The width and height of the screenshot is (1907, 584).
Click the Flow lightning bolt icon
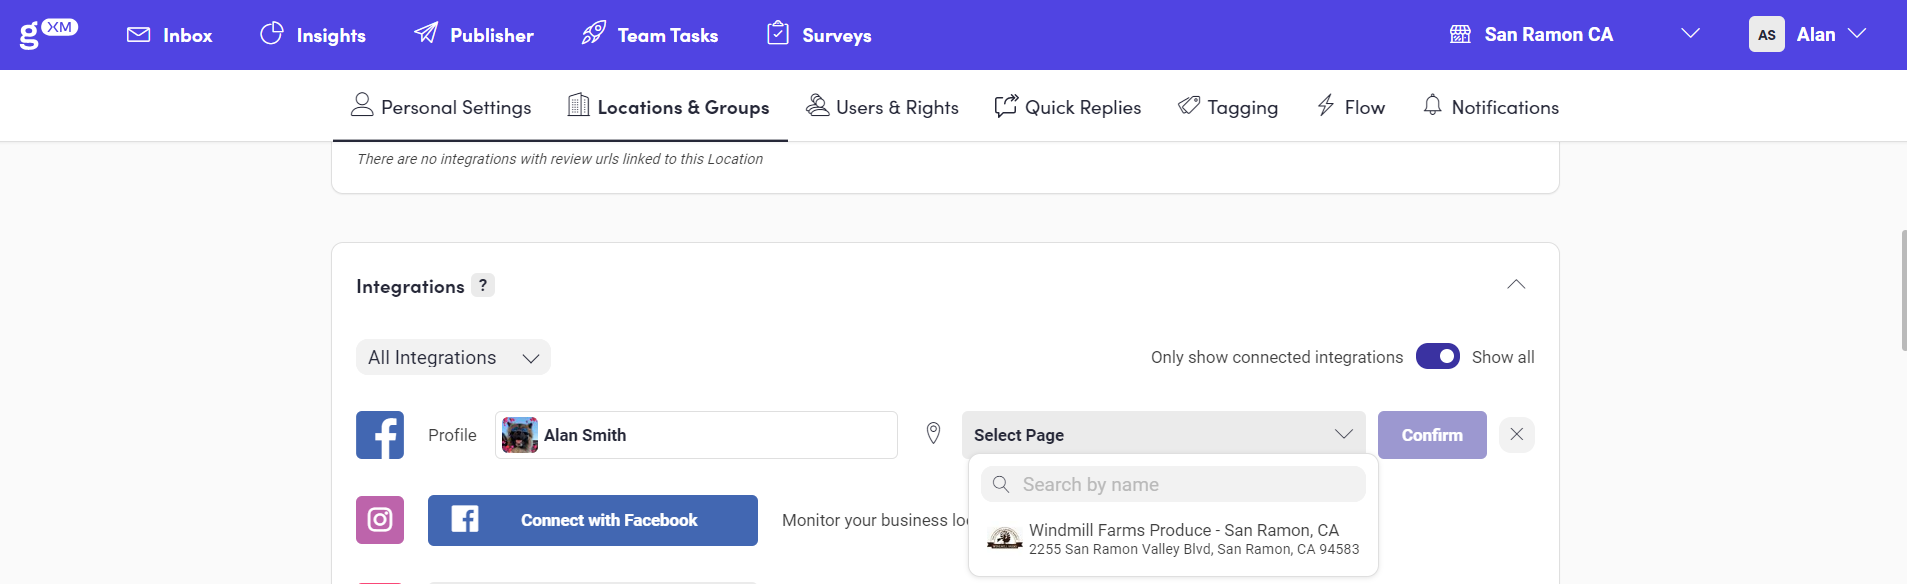(1326, 105)
